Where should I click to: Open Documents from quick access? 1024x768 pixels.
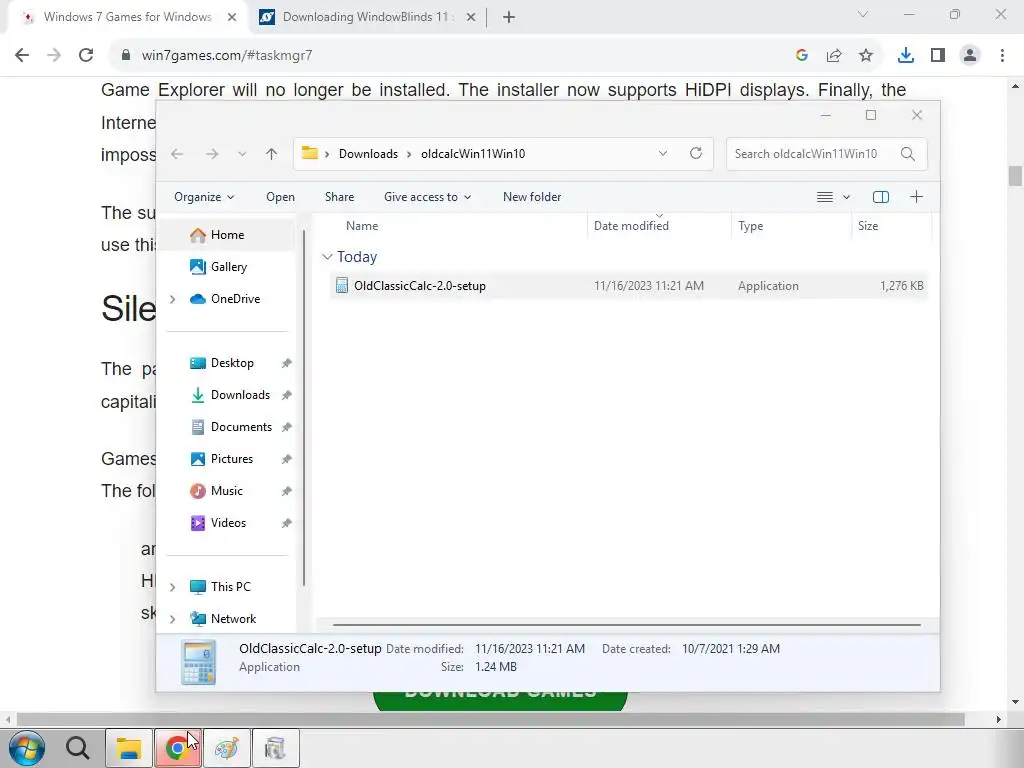pos(241,427)
